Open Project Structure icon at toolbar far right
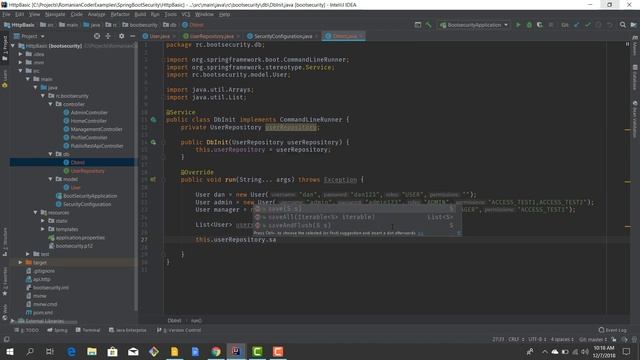640x360 pixels. [633, 25]
